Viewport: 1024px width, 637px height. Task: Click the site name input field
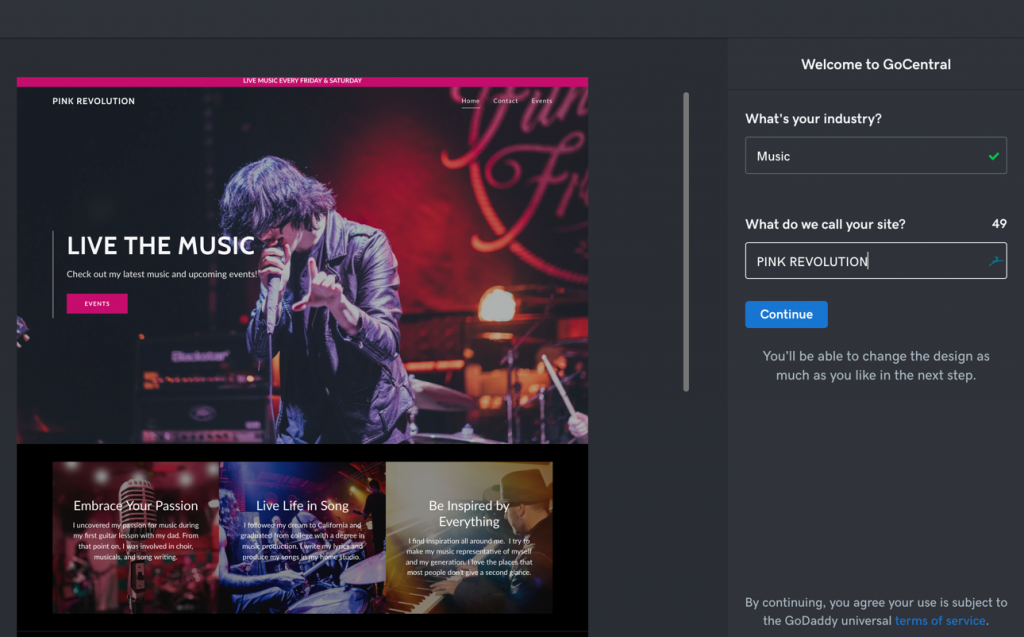coord(860,261)
